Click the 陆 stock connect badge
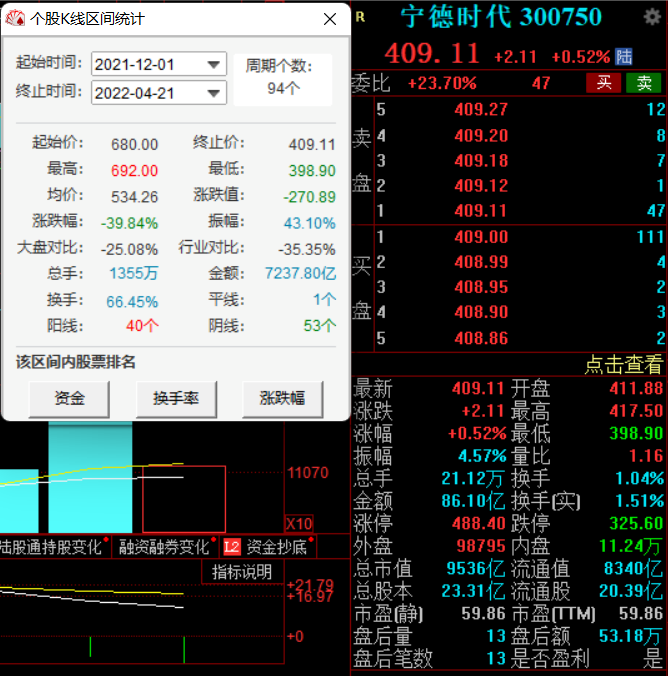This screenshot has height=676, width=668. pyautogui.click(x=624, y=56)
